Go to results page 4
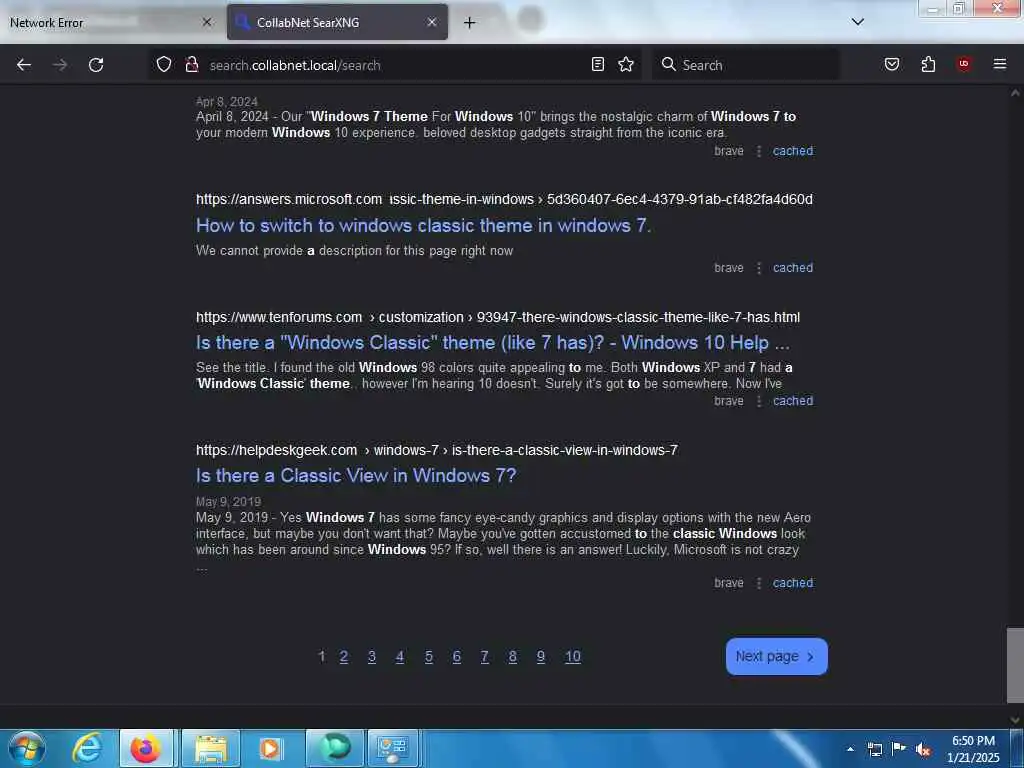1024x768 pixels. (x=400, y=656)
